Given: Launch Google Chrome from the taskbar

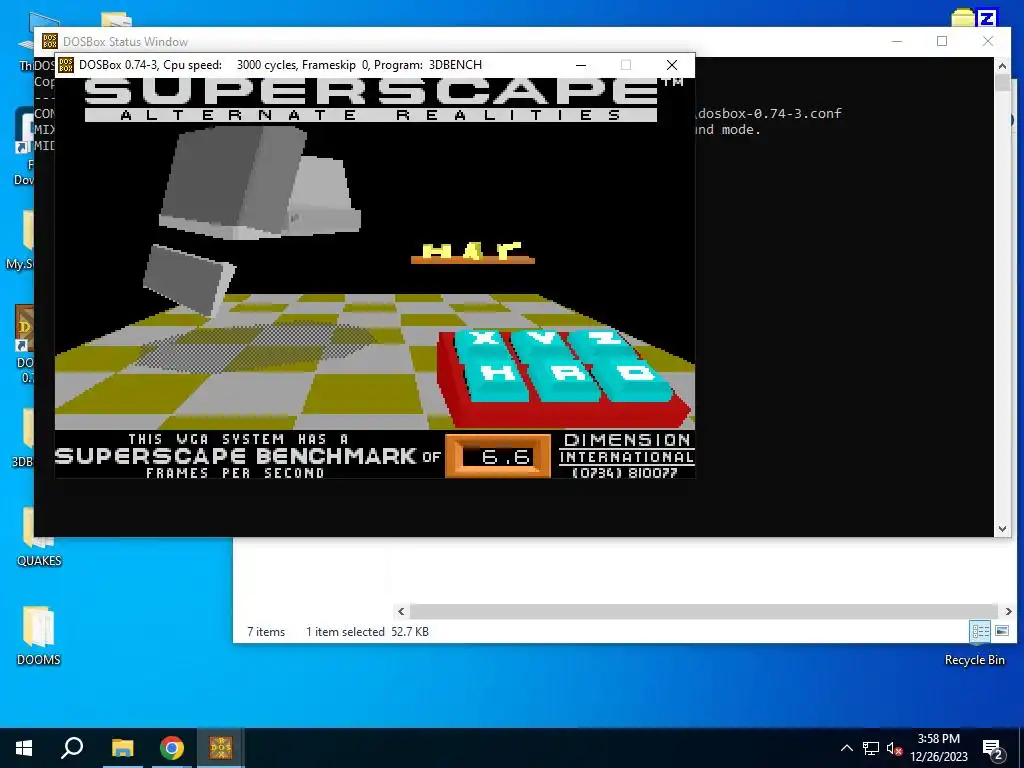Looking at the screenshot, I should (172, 748).
